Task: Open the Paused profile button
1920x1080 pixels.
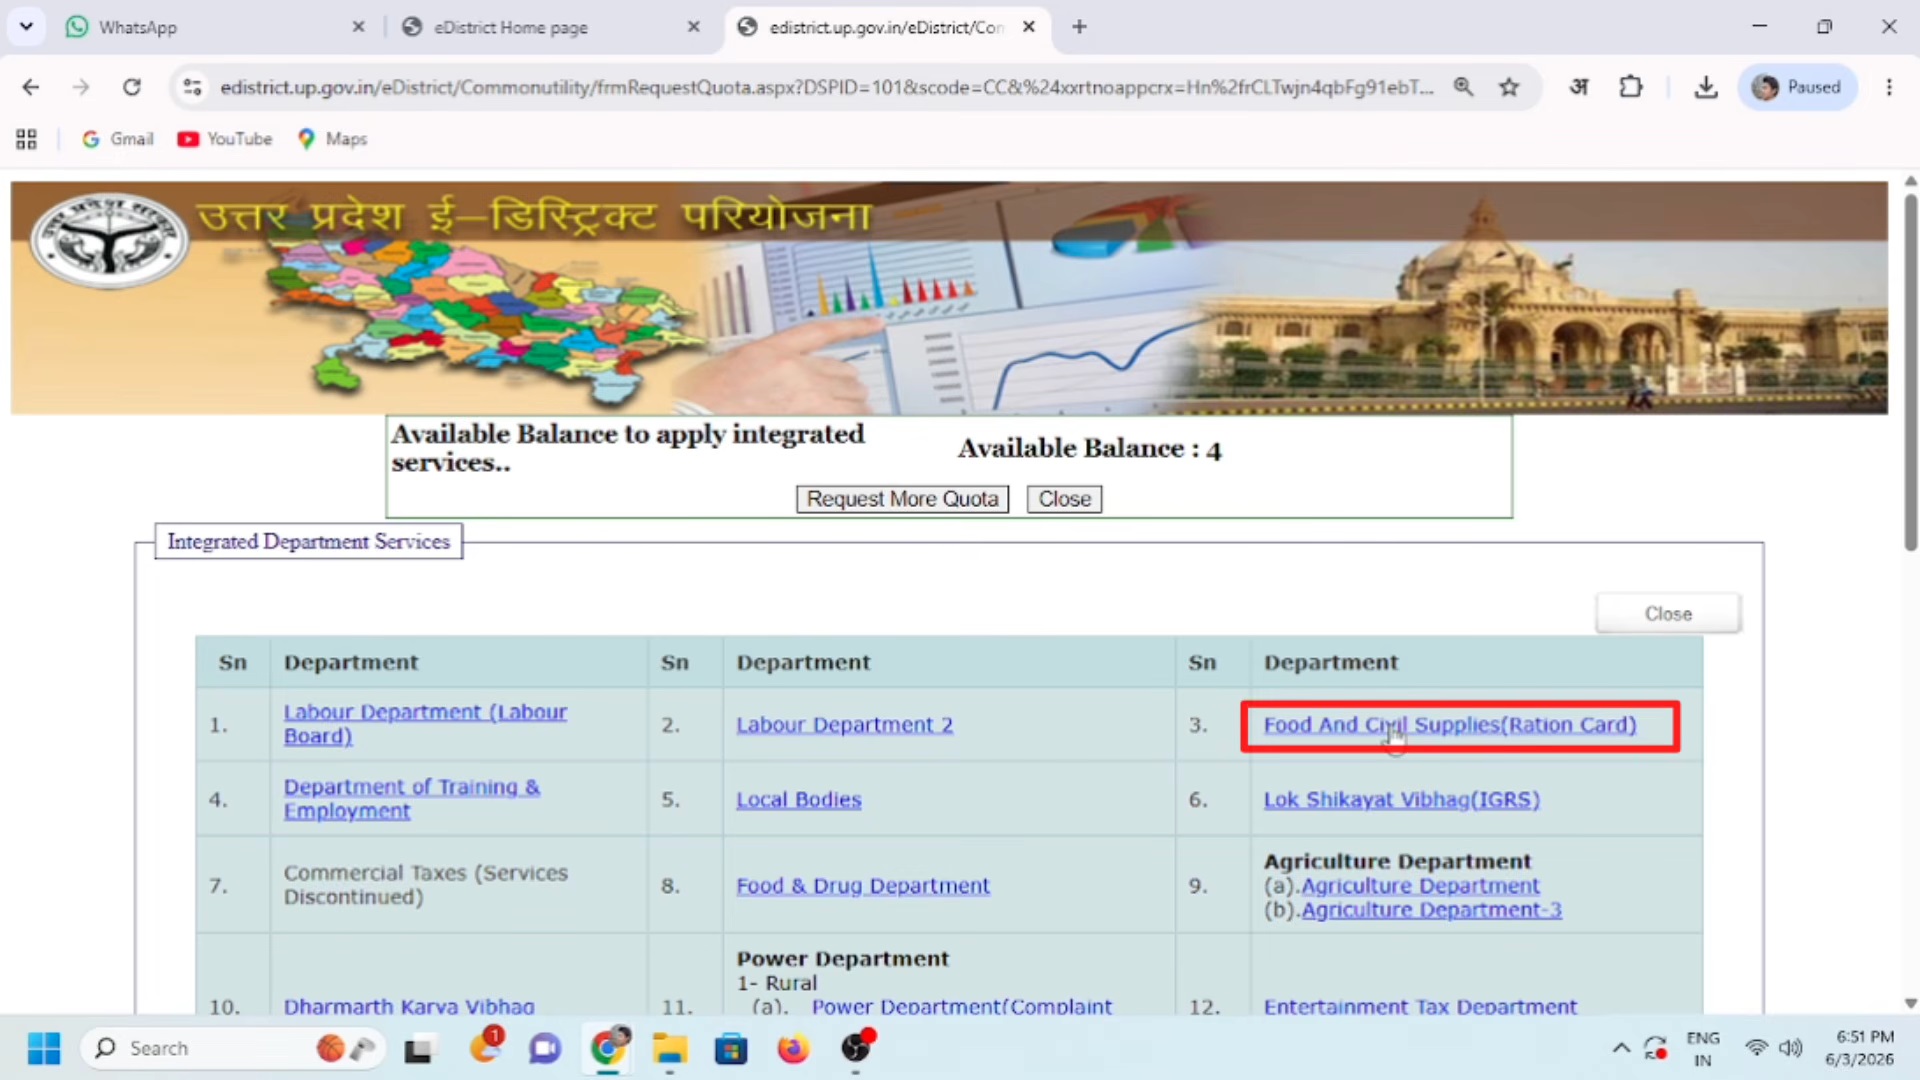Action: 1797,87
